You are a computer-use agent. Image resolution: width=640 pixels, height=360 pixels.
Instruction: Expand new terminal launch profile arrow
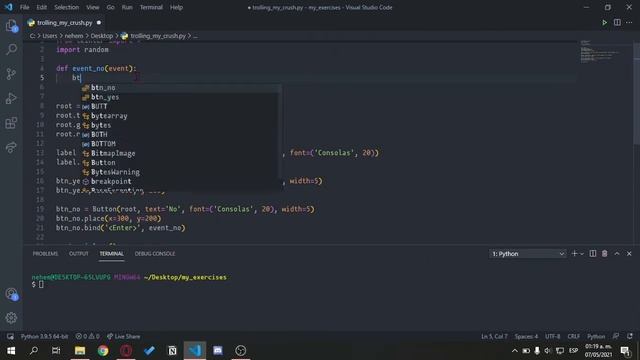(582, 254)
